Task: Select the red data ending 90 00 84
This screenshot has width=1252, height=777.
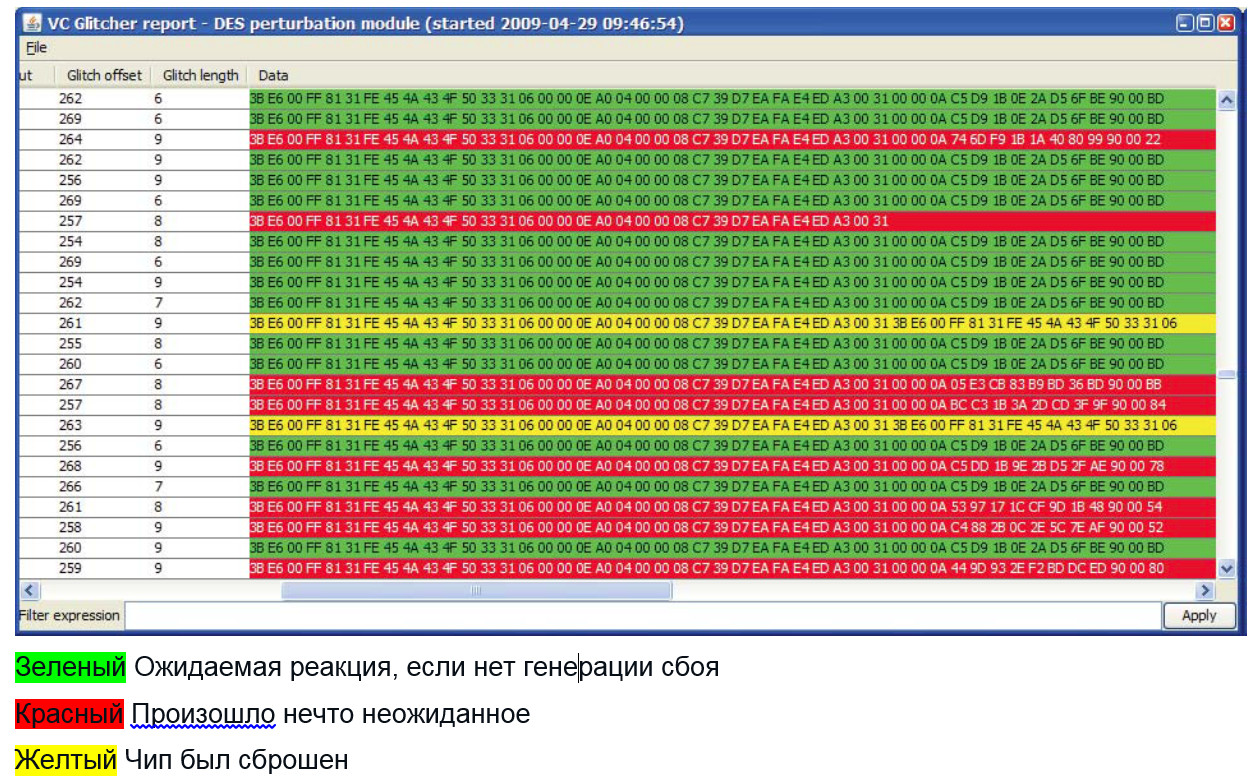Action: (x=733, y=405)
